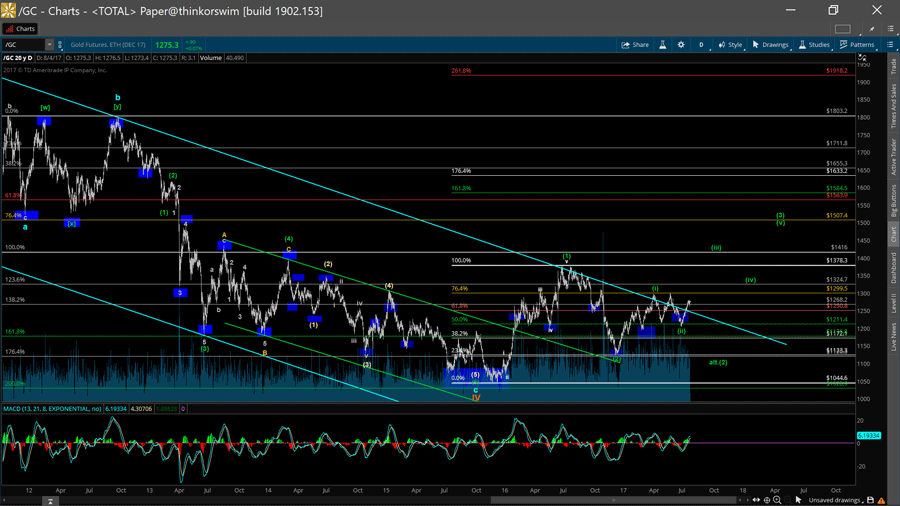Open the Trade side panel tab

tap(893, 67)
